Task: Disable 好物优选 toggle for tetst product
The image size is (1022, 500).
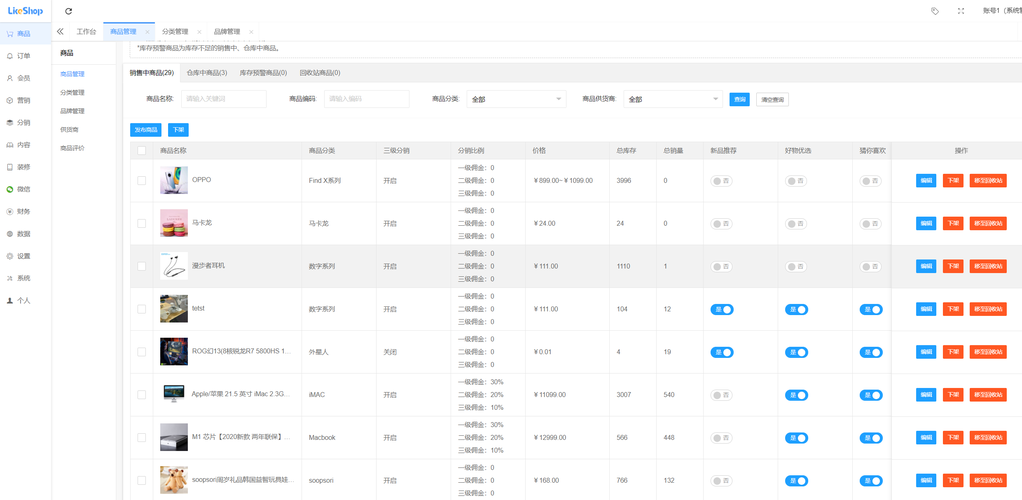Action: 796,310
